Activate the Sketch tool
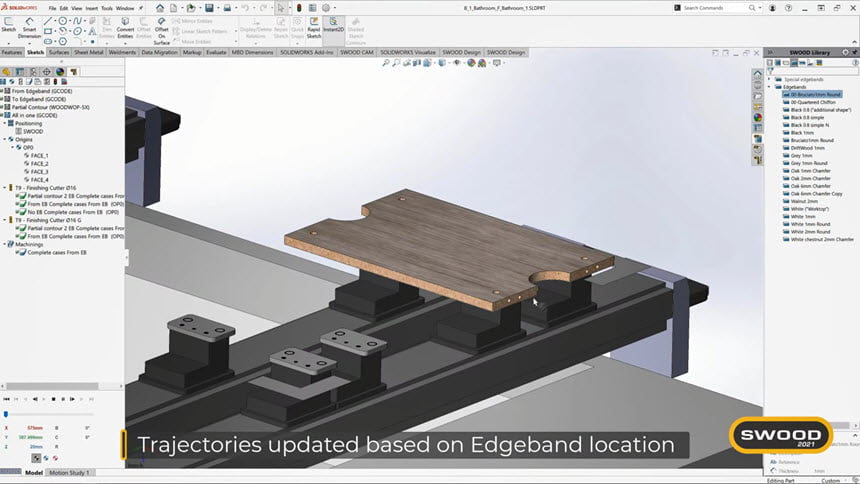 tap(8, 25)
